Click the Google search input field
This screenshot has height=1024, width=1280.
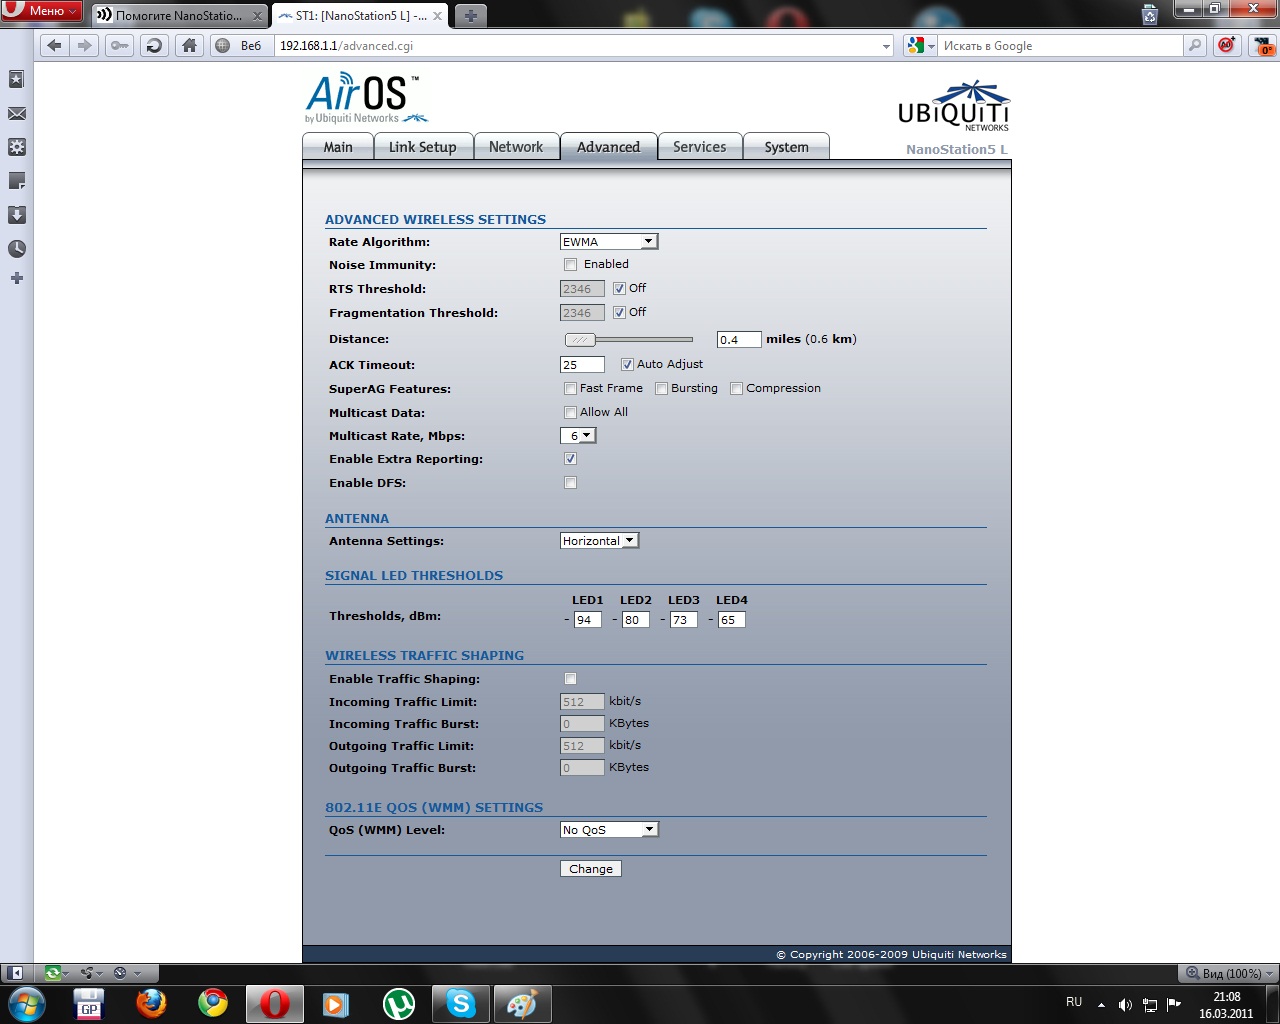tap(1061, 46)
